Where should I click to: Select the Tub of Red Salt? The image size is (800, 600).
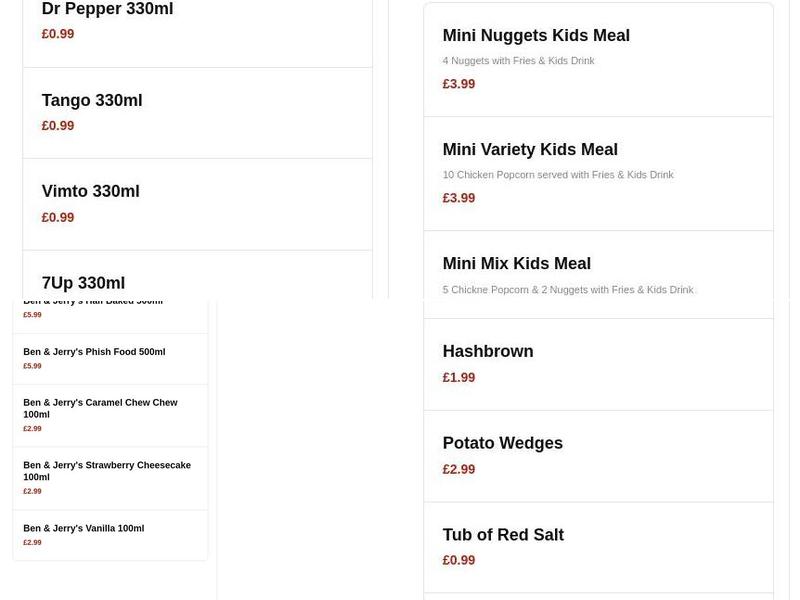tap(506, 535)
